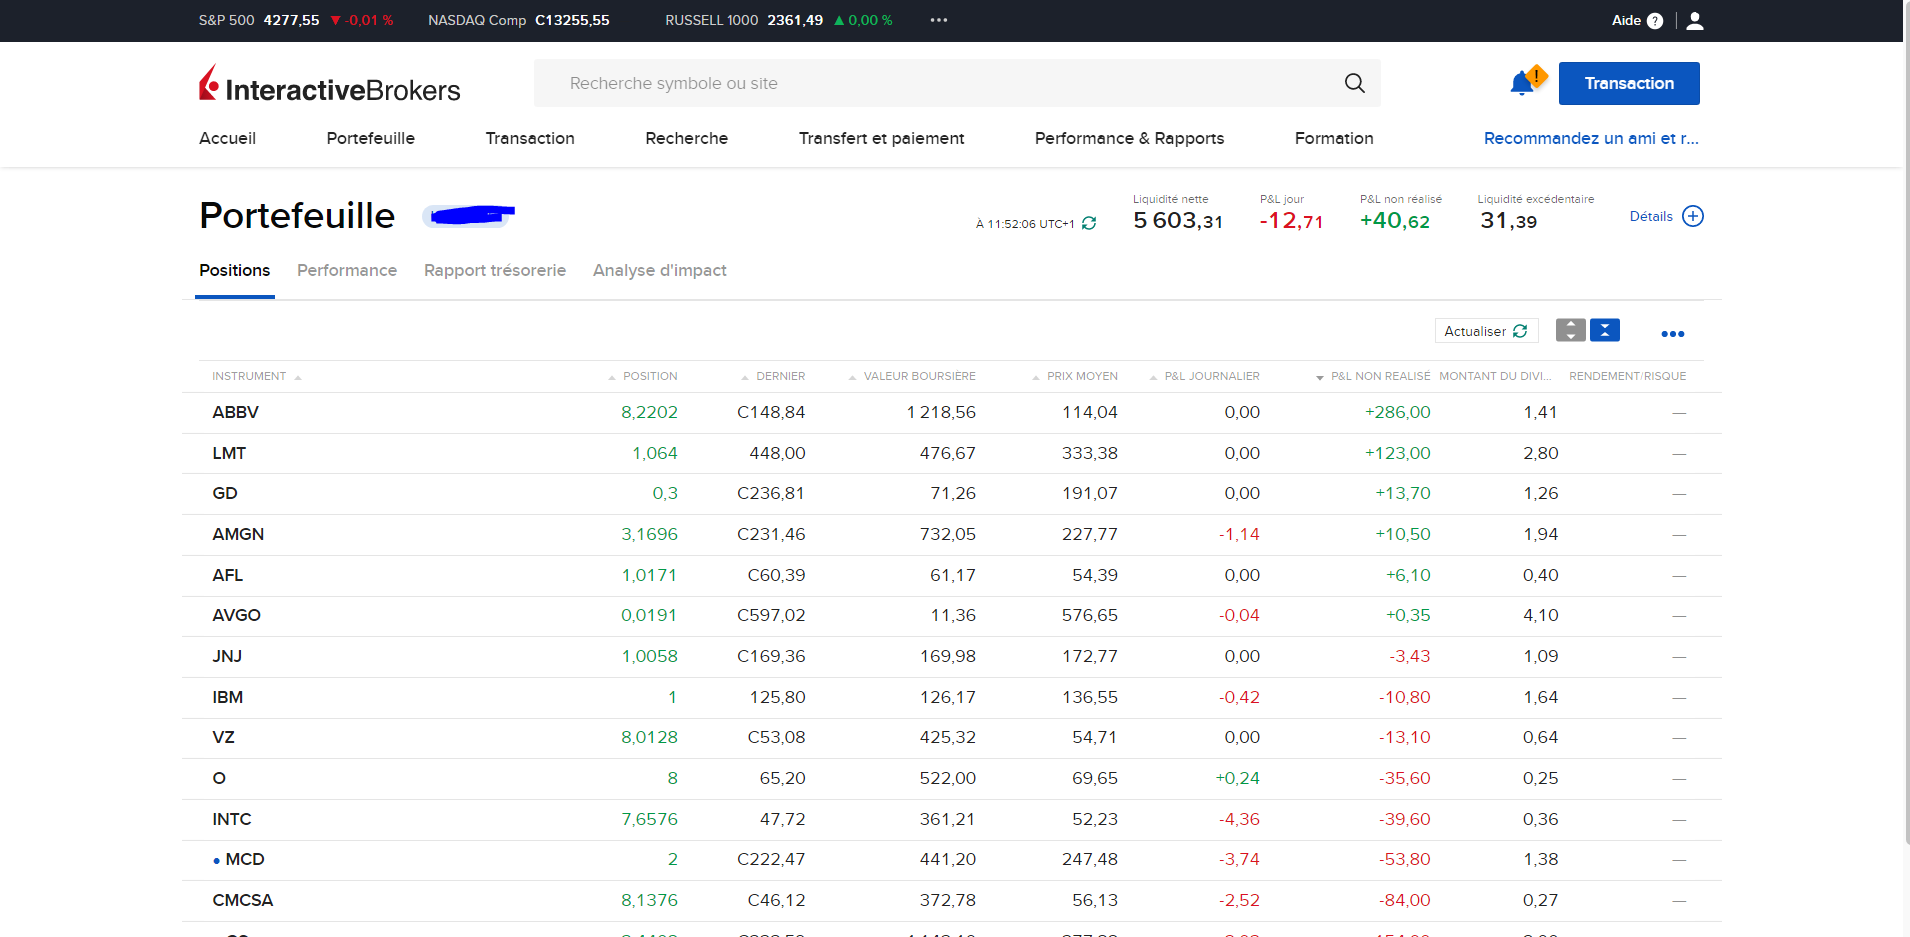Click P&L jour value -12,71
Screen dimensions: 1910x937
click(1291, 221)
